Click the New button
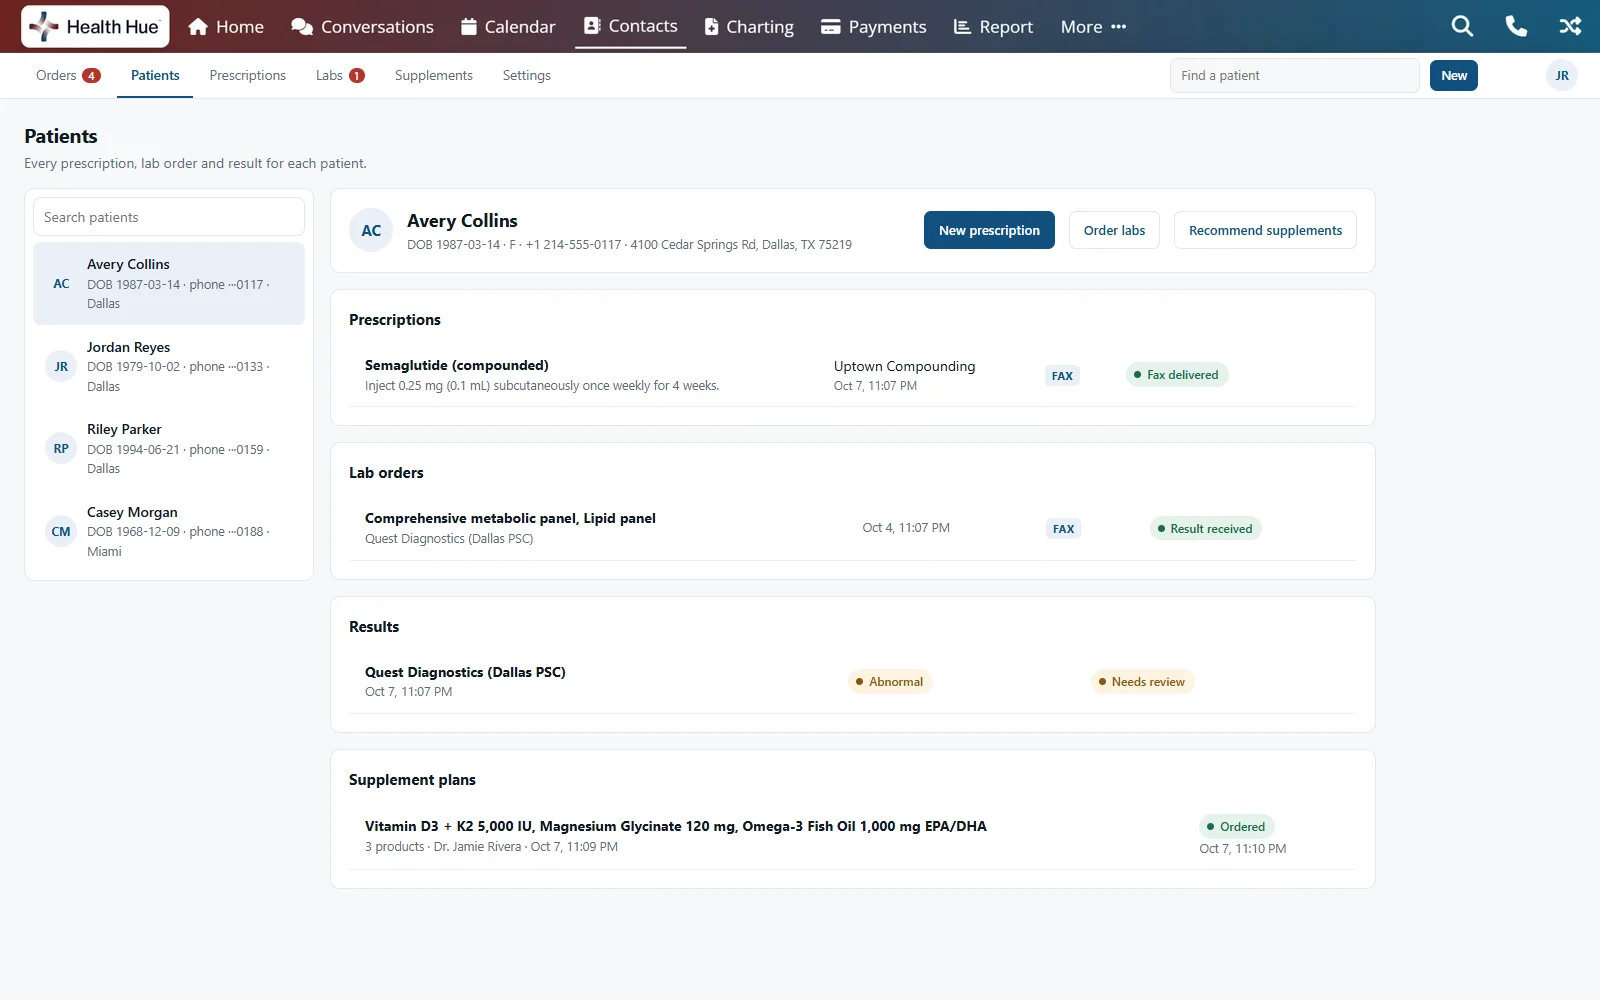This screenshot has width=1600, height=1000. tap(1453, 76)
